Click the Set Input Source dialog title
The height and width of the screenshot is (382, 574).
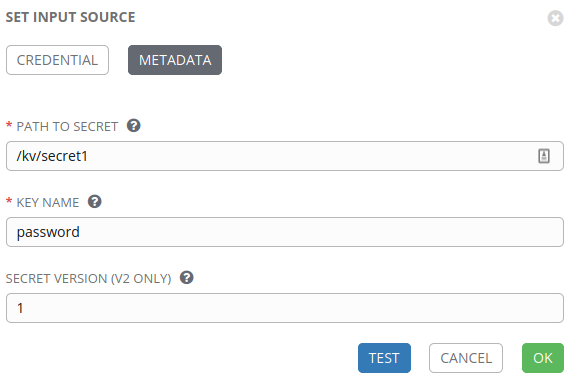pos(71,17)
